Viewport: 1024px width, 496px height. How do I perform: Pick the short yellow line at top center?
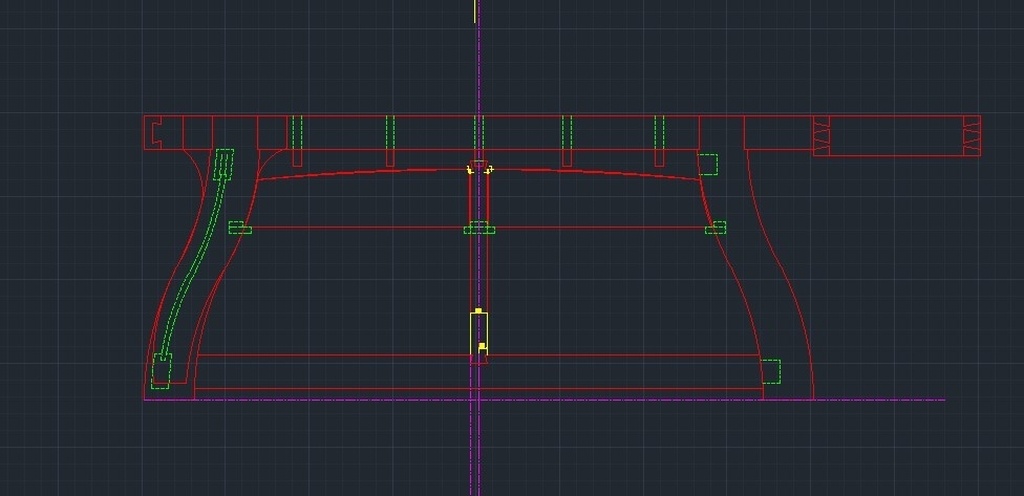point(475,12)
